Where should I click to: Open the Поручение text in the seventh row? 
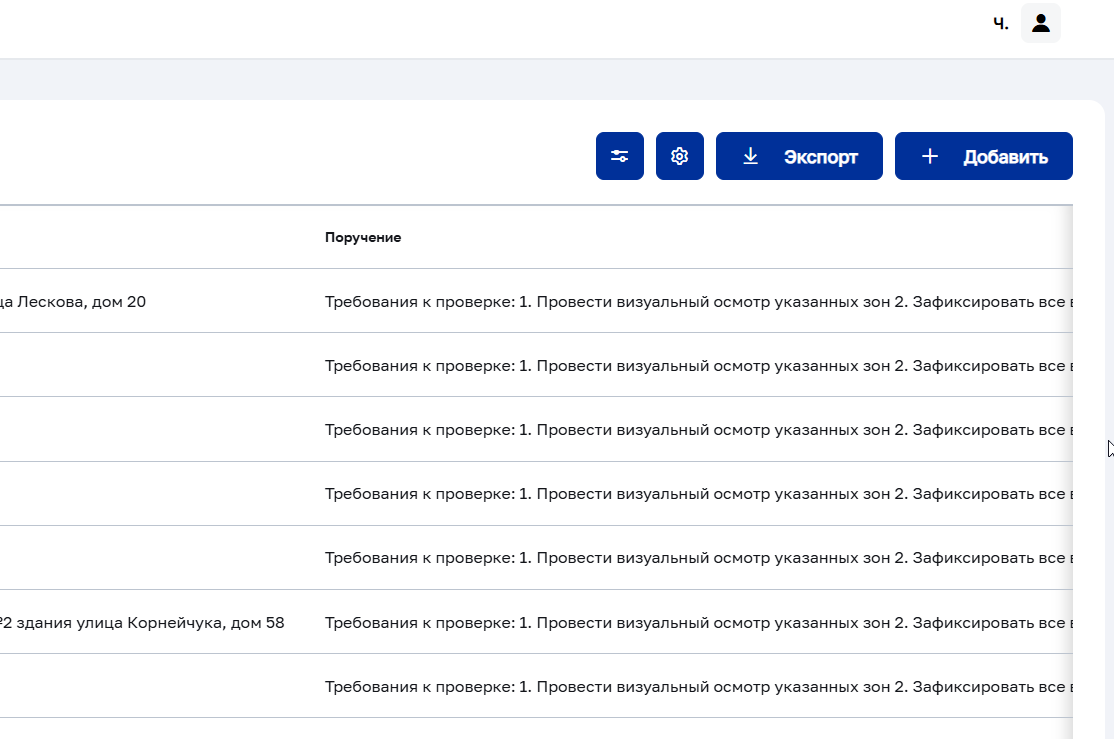(698, 686)
